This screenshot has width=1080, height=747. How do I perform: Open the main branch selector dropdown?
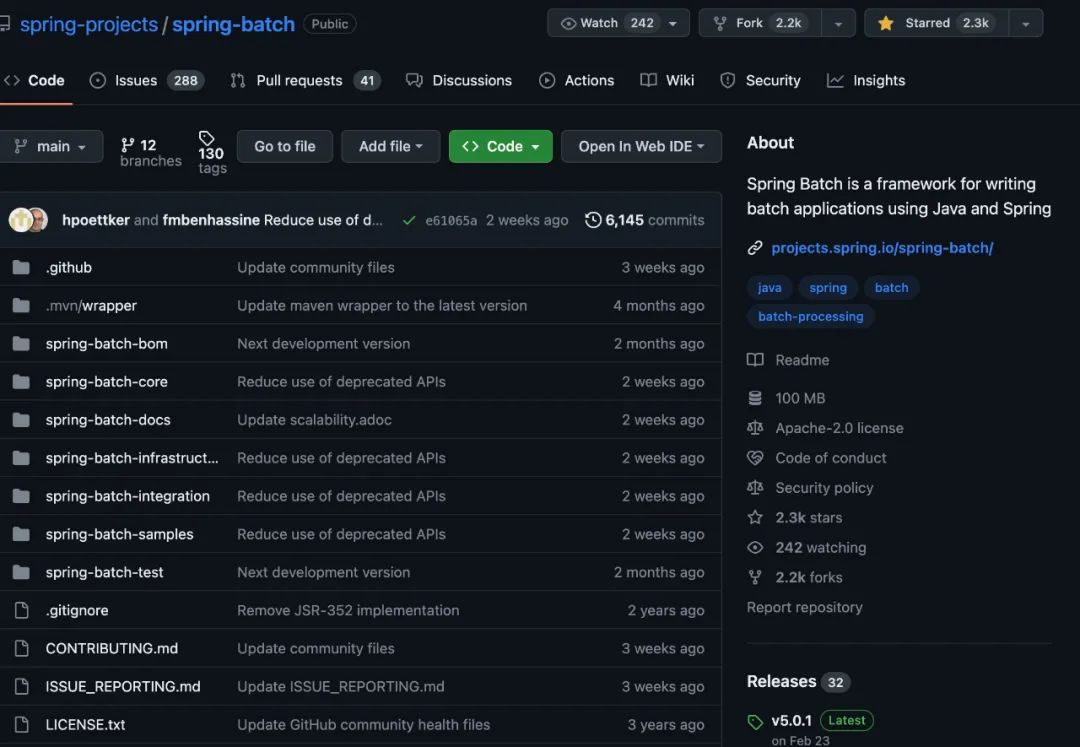pos(51,146)
